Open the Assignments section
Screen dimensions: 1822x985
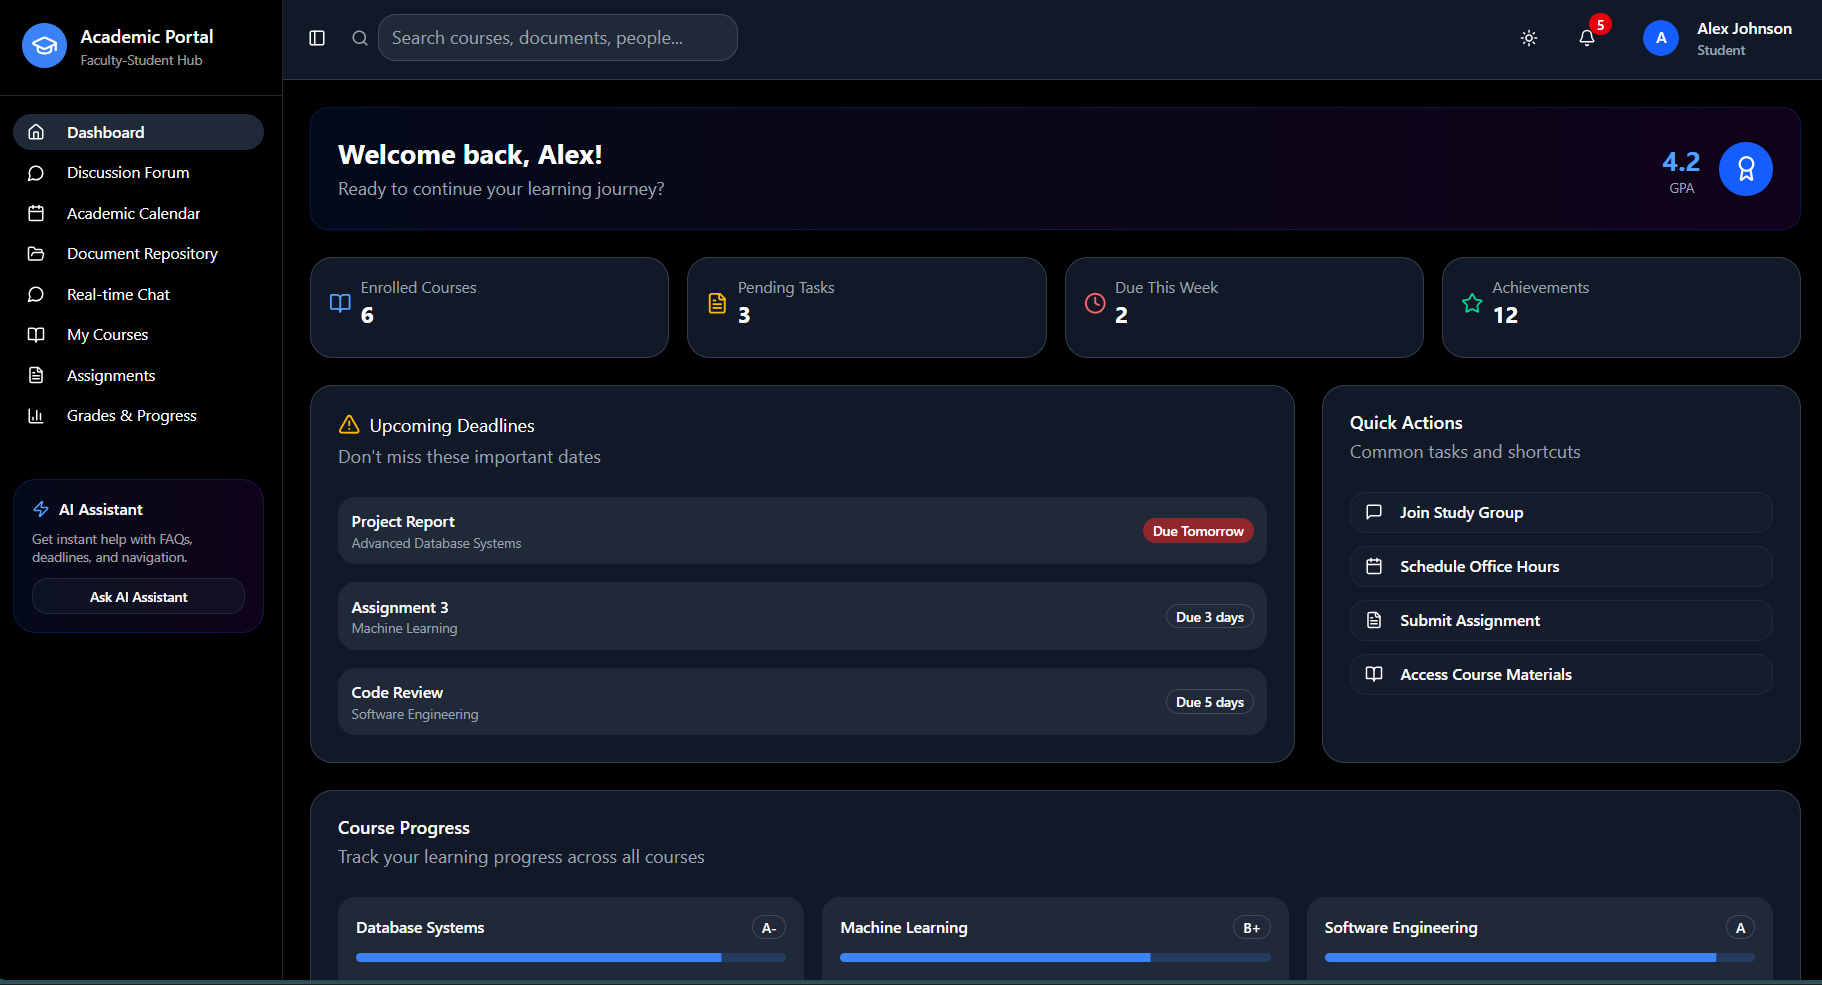point(138,375)
